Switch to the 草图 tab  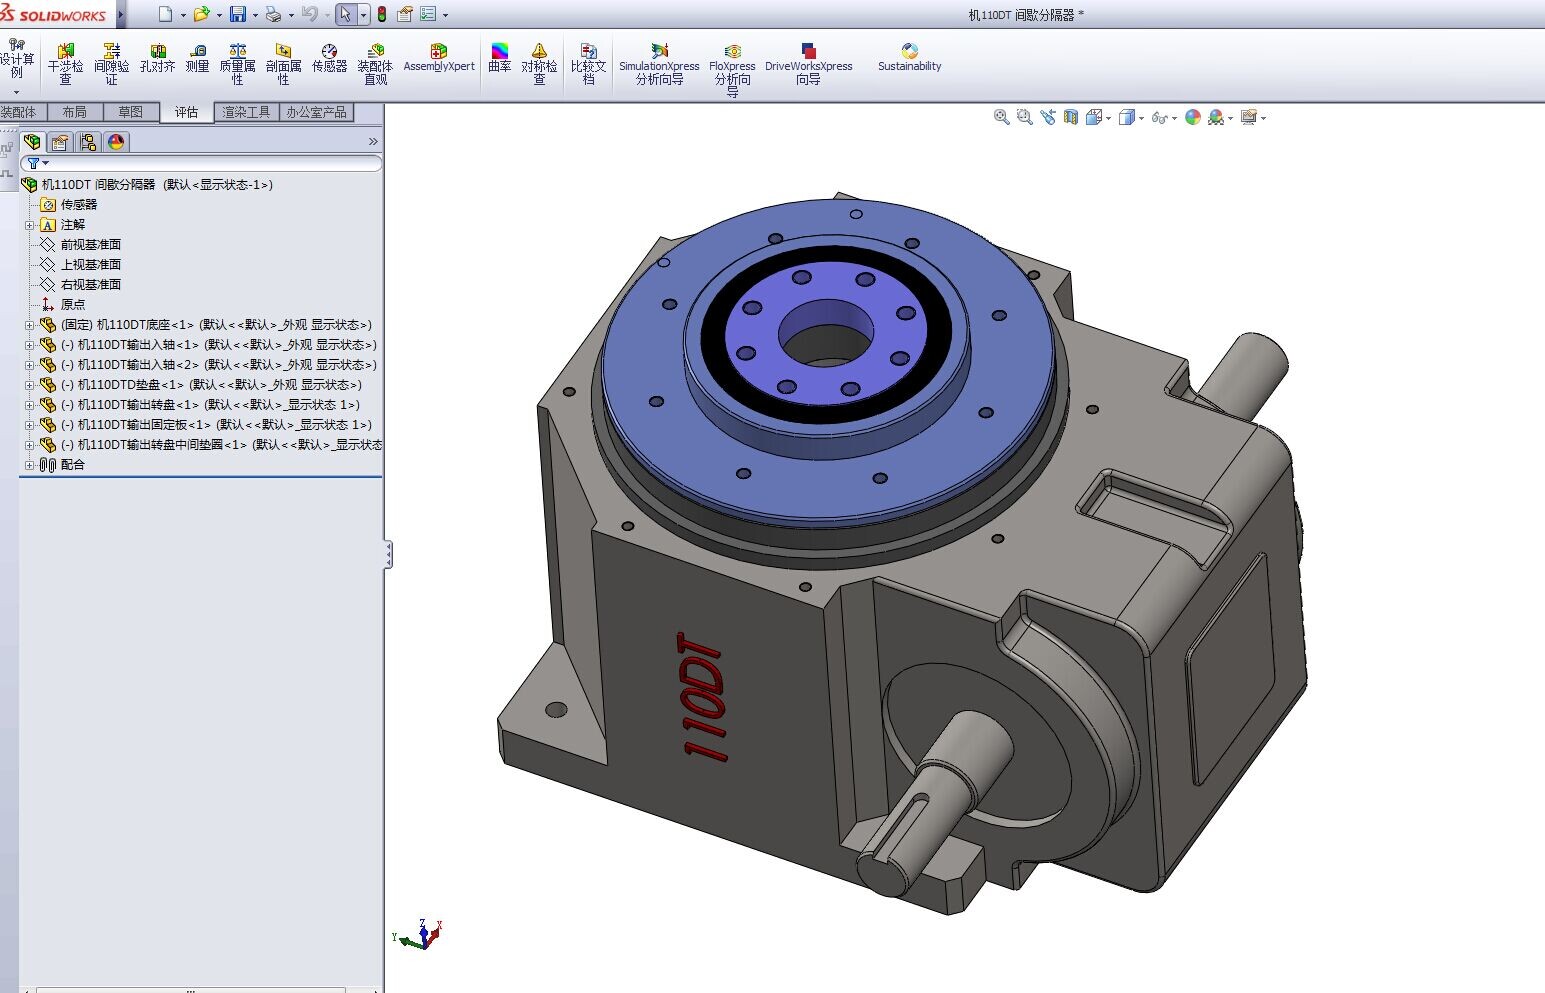coord(130,112)
